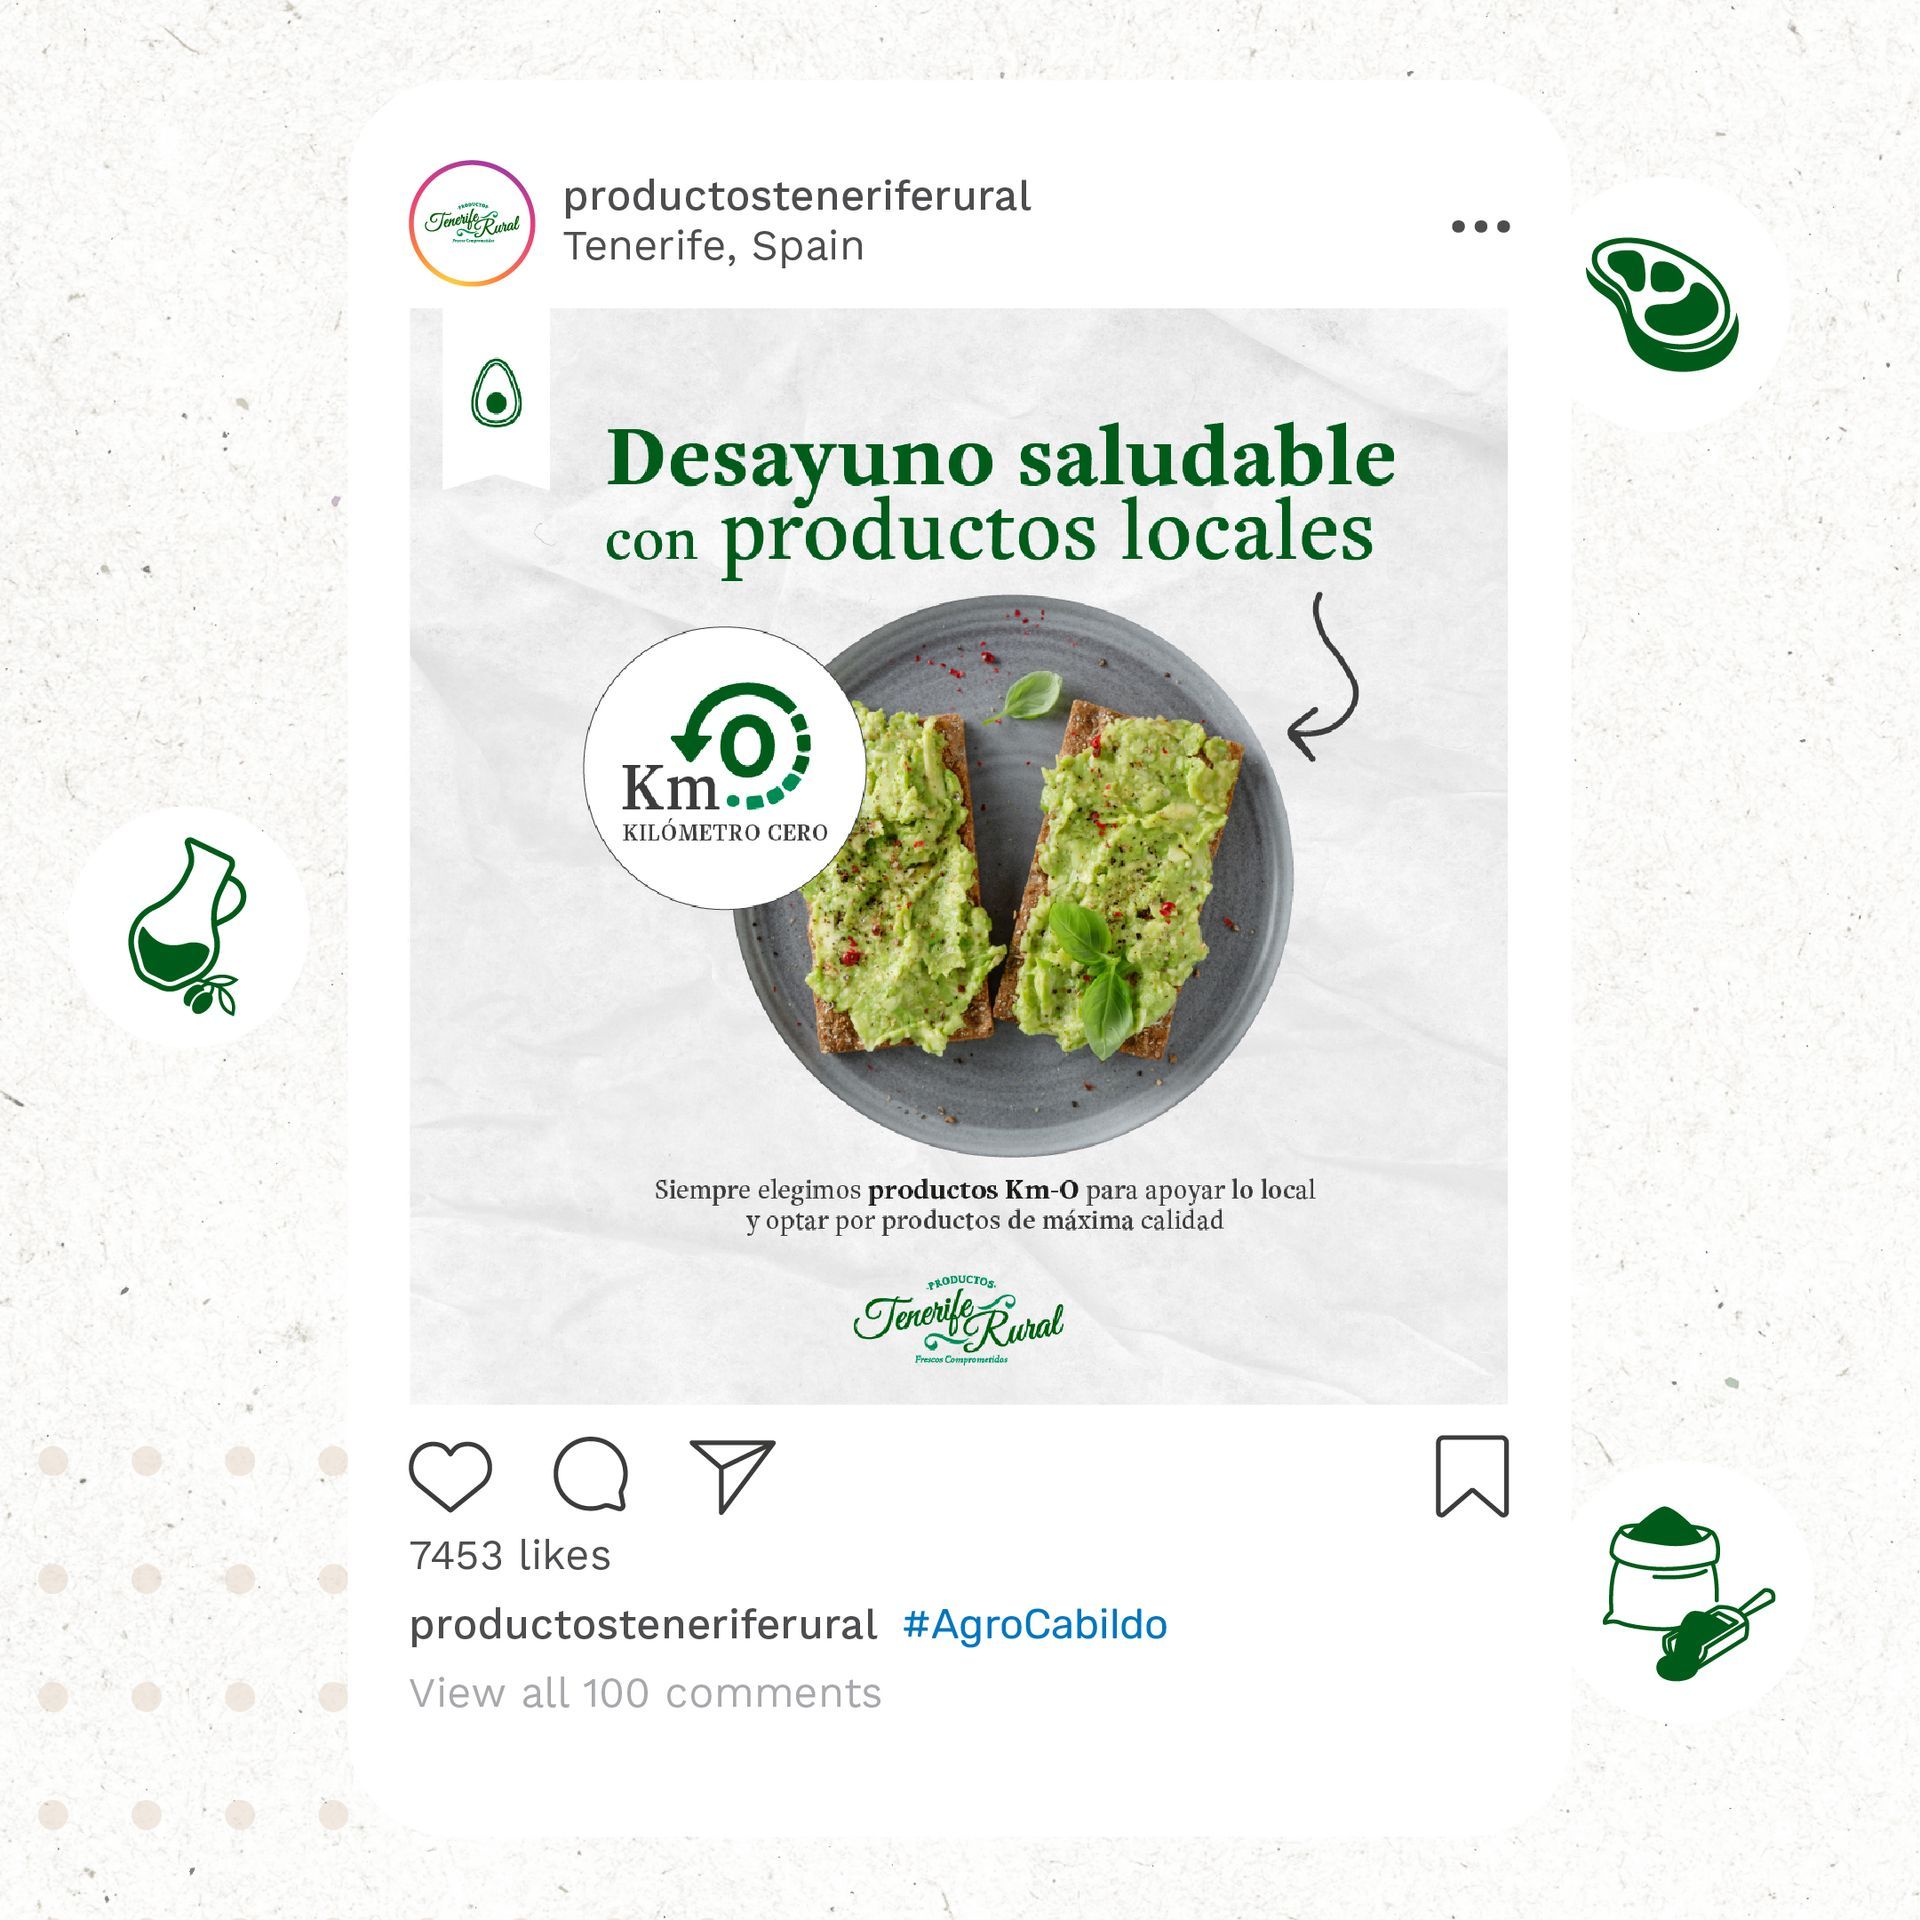
Task: Open the 7453 likes list
Action: click(510, 1556)
